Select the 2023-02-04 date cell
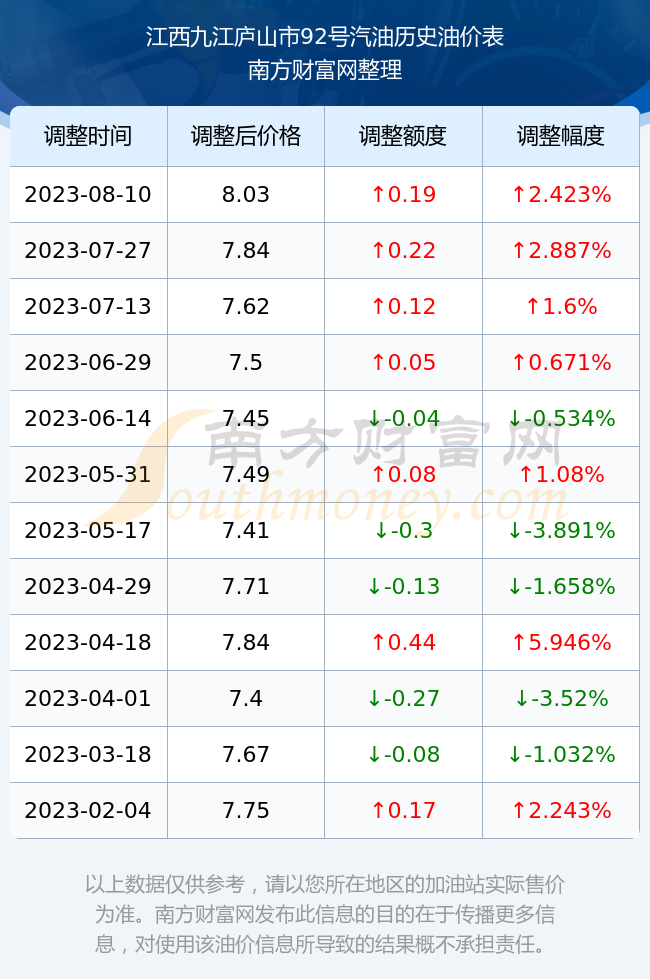Viewport: 650px width, 980px height. pos(88,811)
